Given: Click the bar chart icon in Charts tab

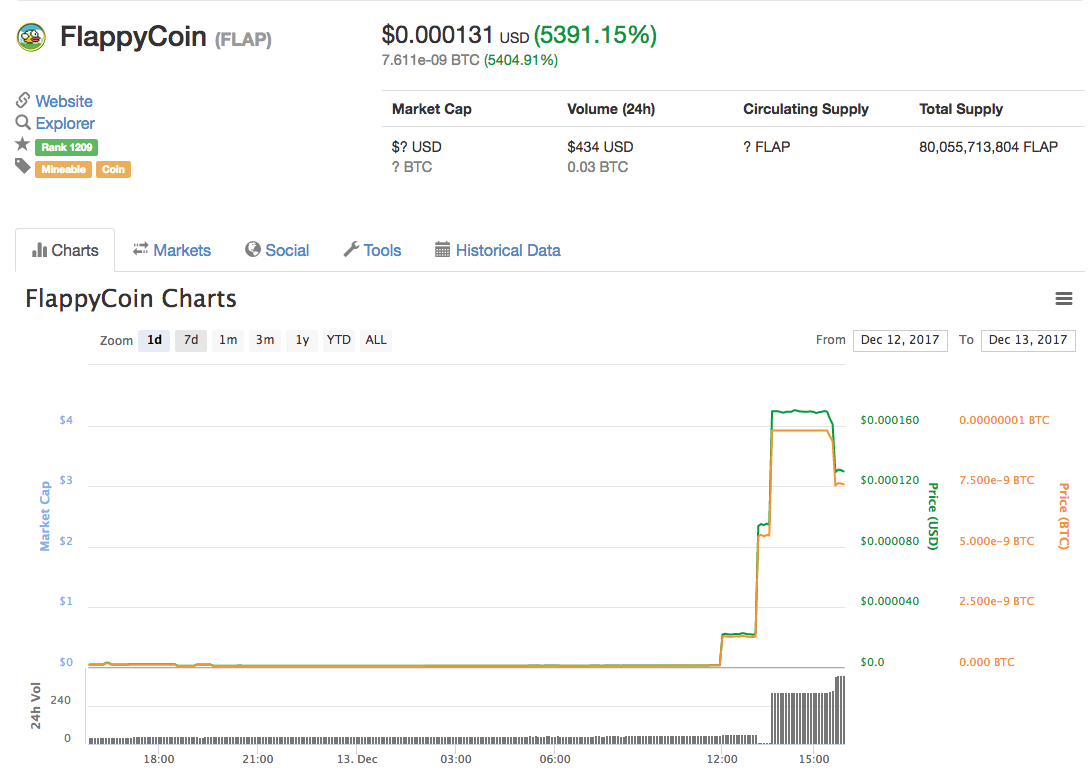Looking at the screenshot, I should pyautogui.click(x=40, y=250).
